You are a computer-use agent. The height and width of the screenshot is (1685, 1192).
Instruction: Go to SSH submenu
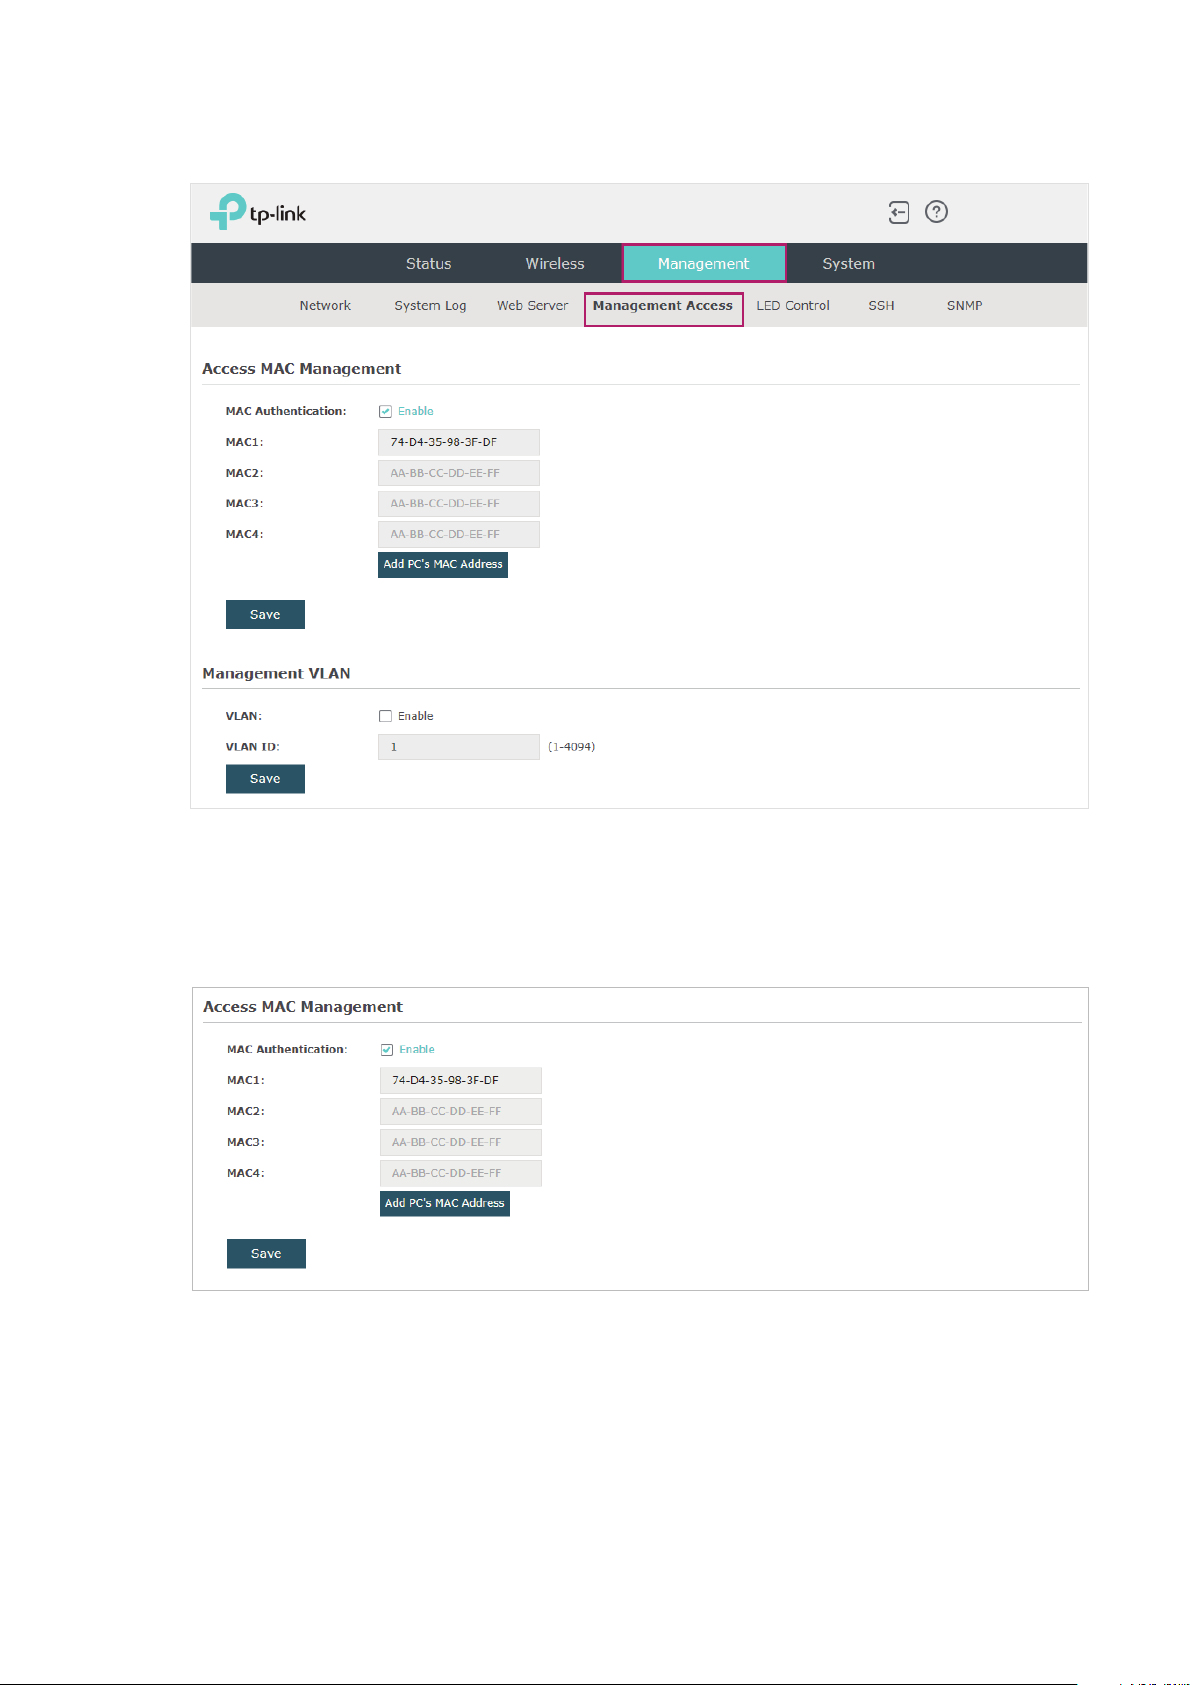pyautogui.click(x=881, y=306)
